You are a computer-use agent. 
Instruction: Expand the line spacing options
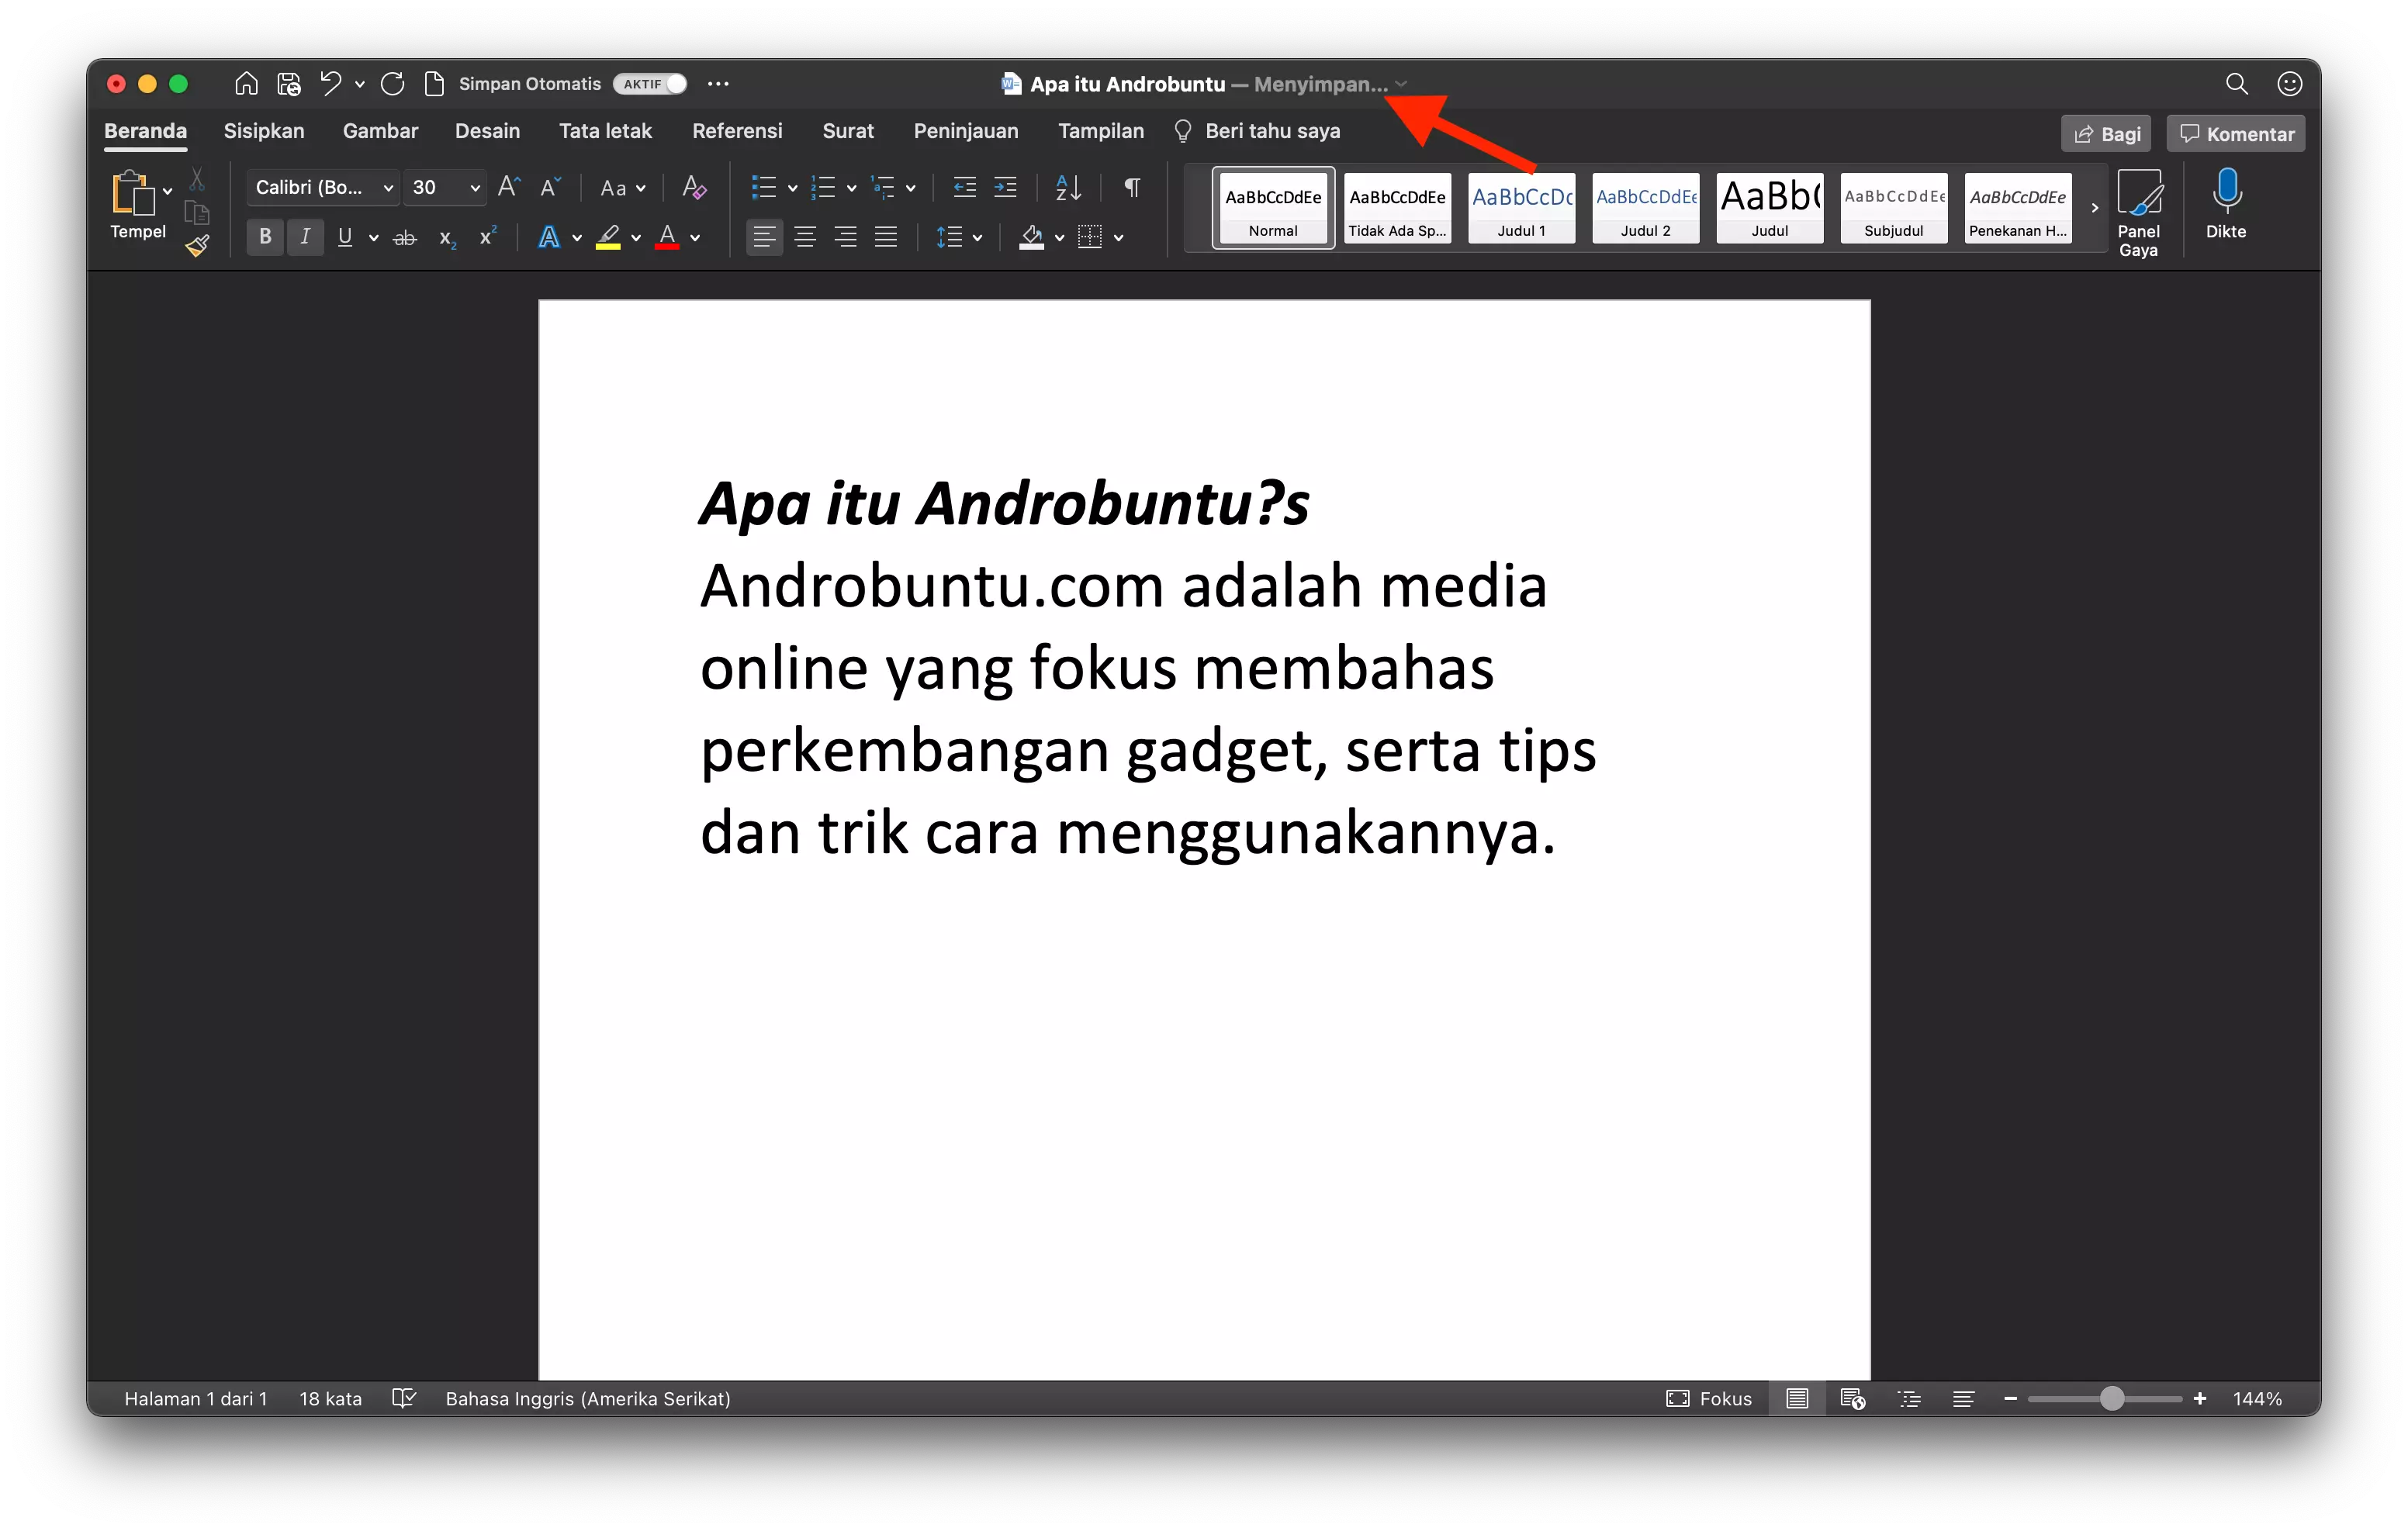(978, 237)
